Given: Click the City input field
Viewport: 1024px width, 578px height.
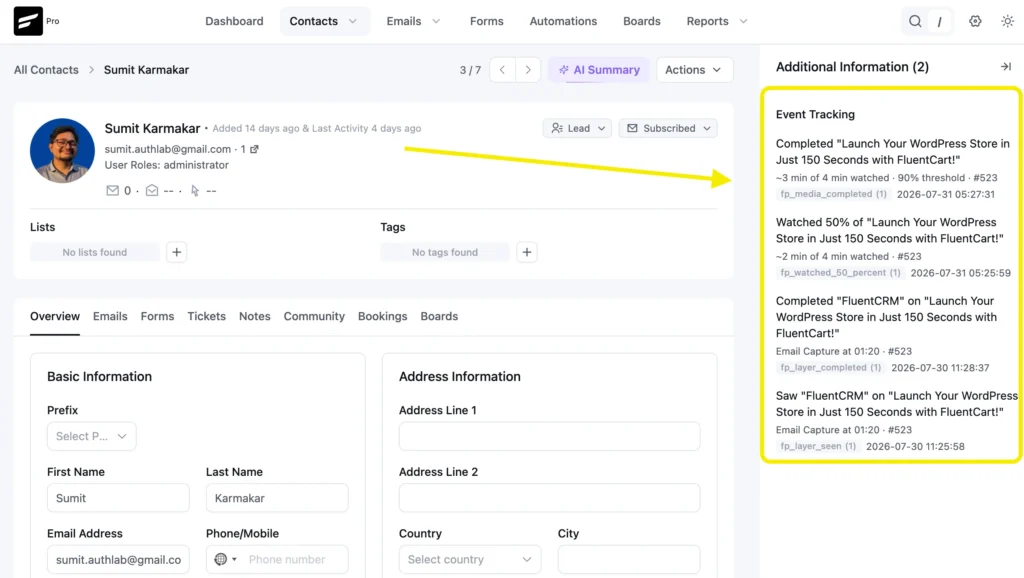Looking at the screenshot, I should pyautogui.click(x=629, y=559).
